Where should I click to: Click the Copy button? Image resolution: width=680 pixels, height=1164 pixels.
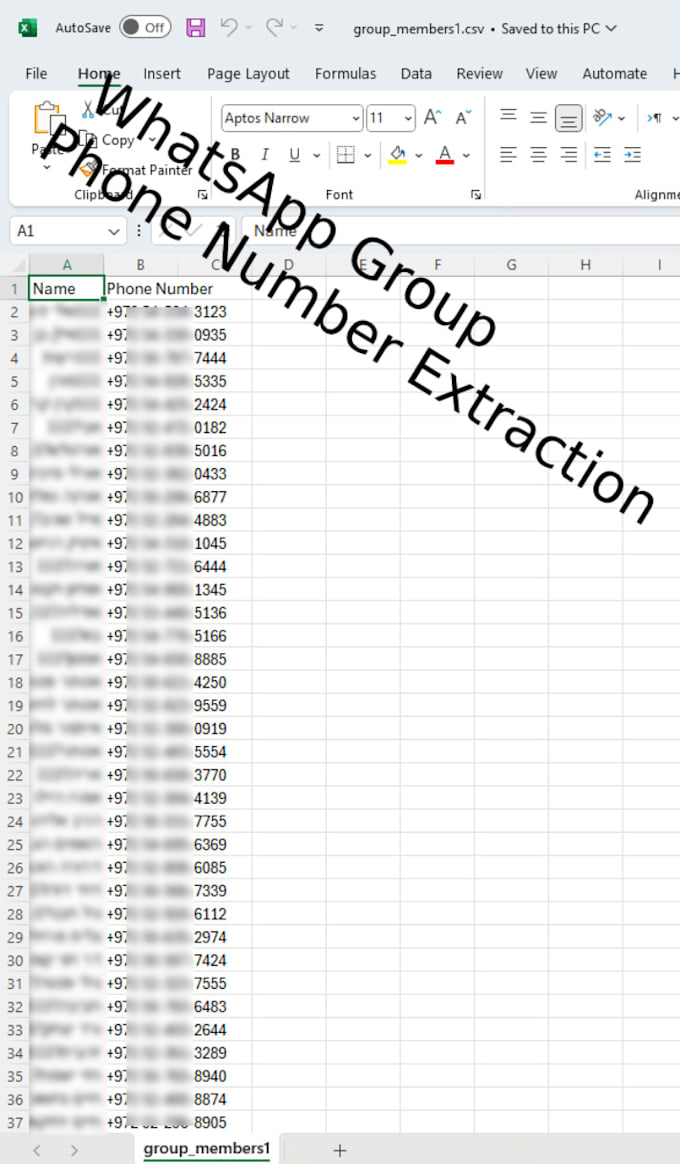(x=108, y=140)
